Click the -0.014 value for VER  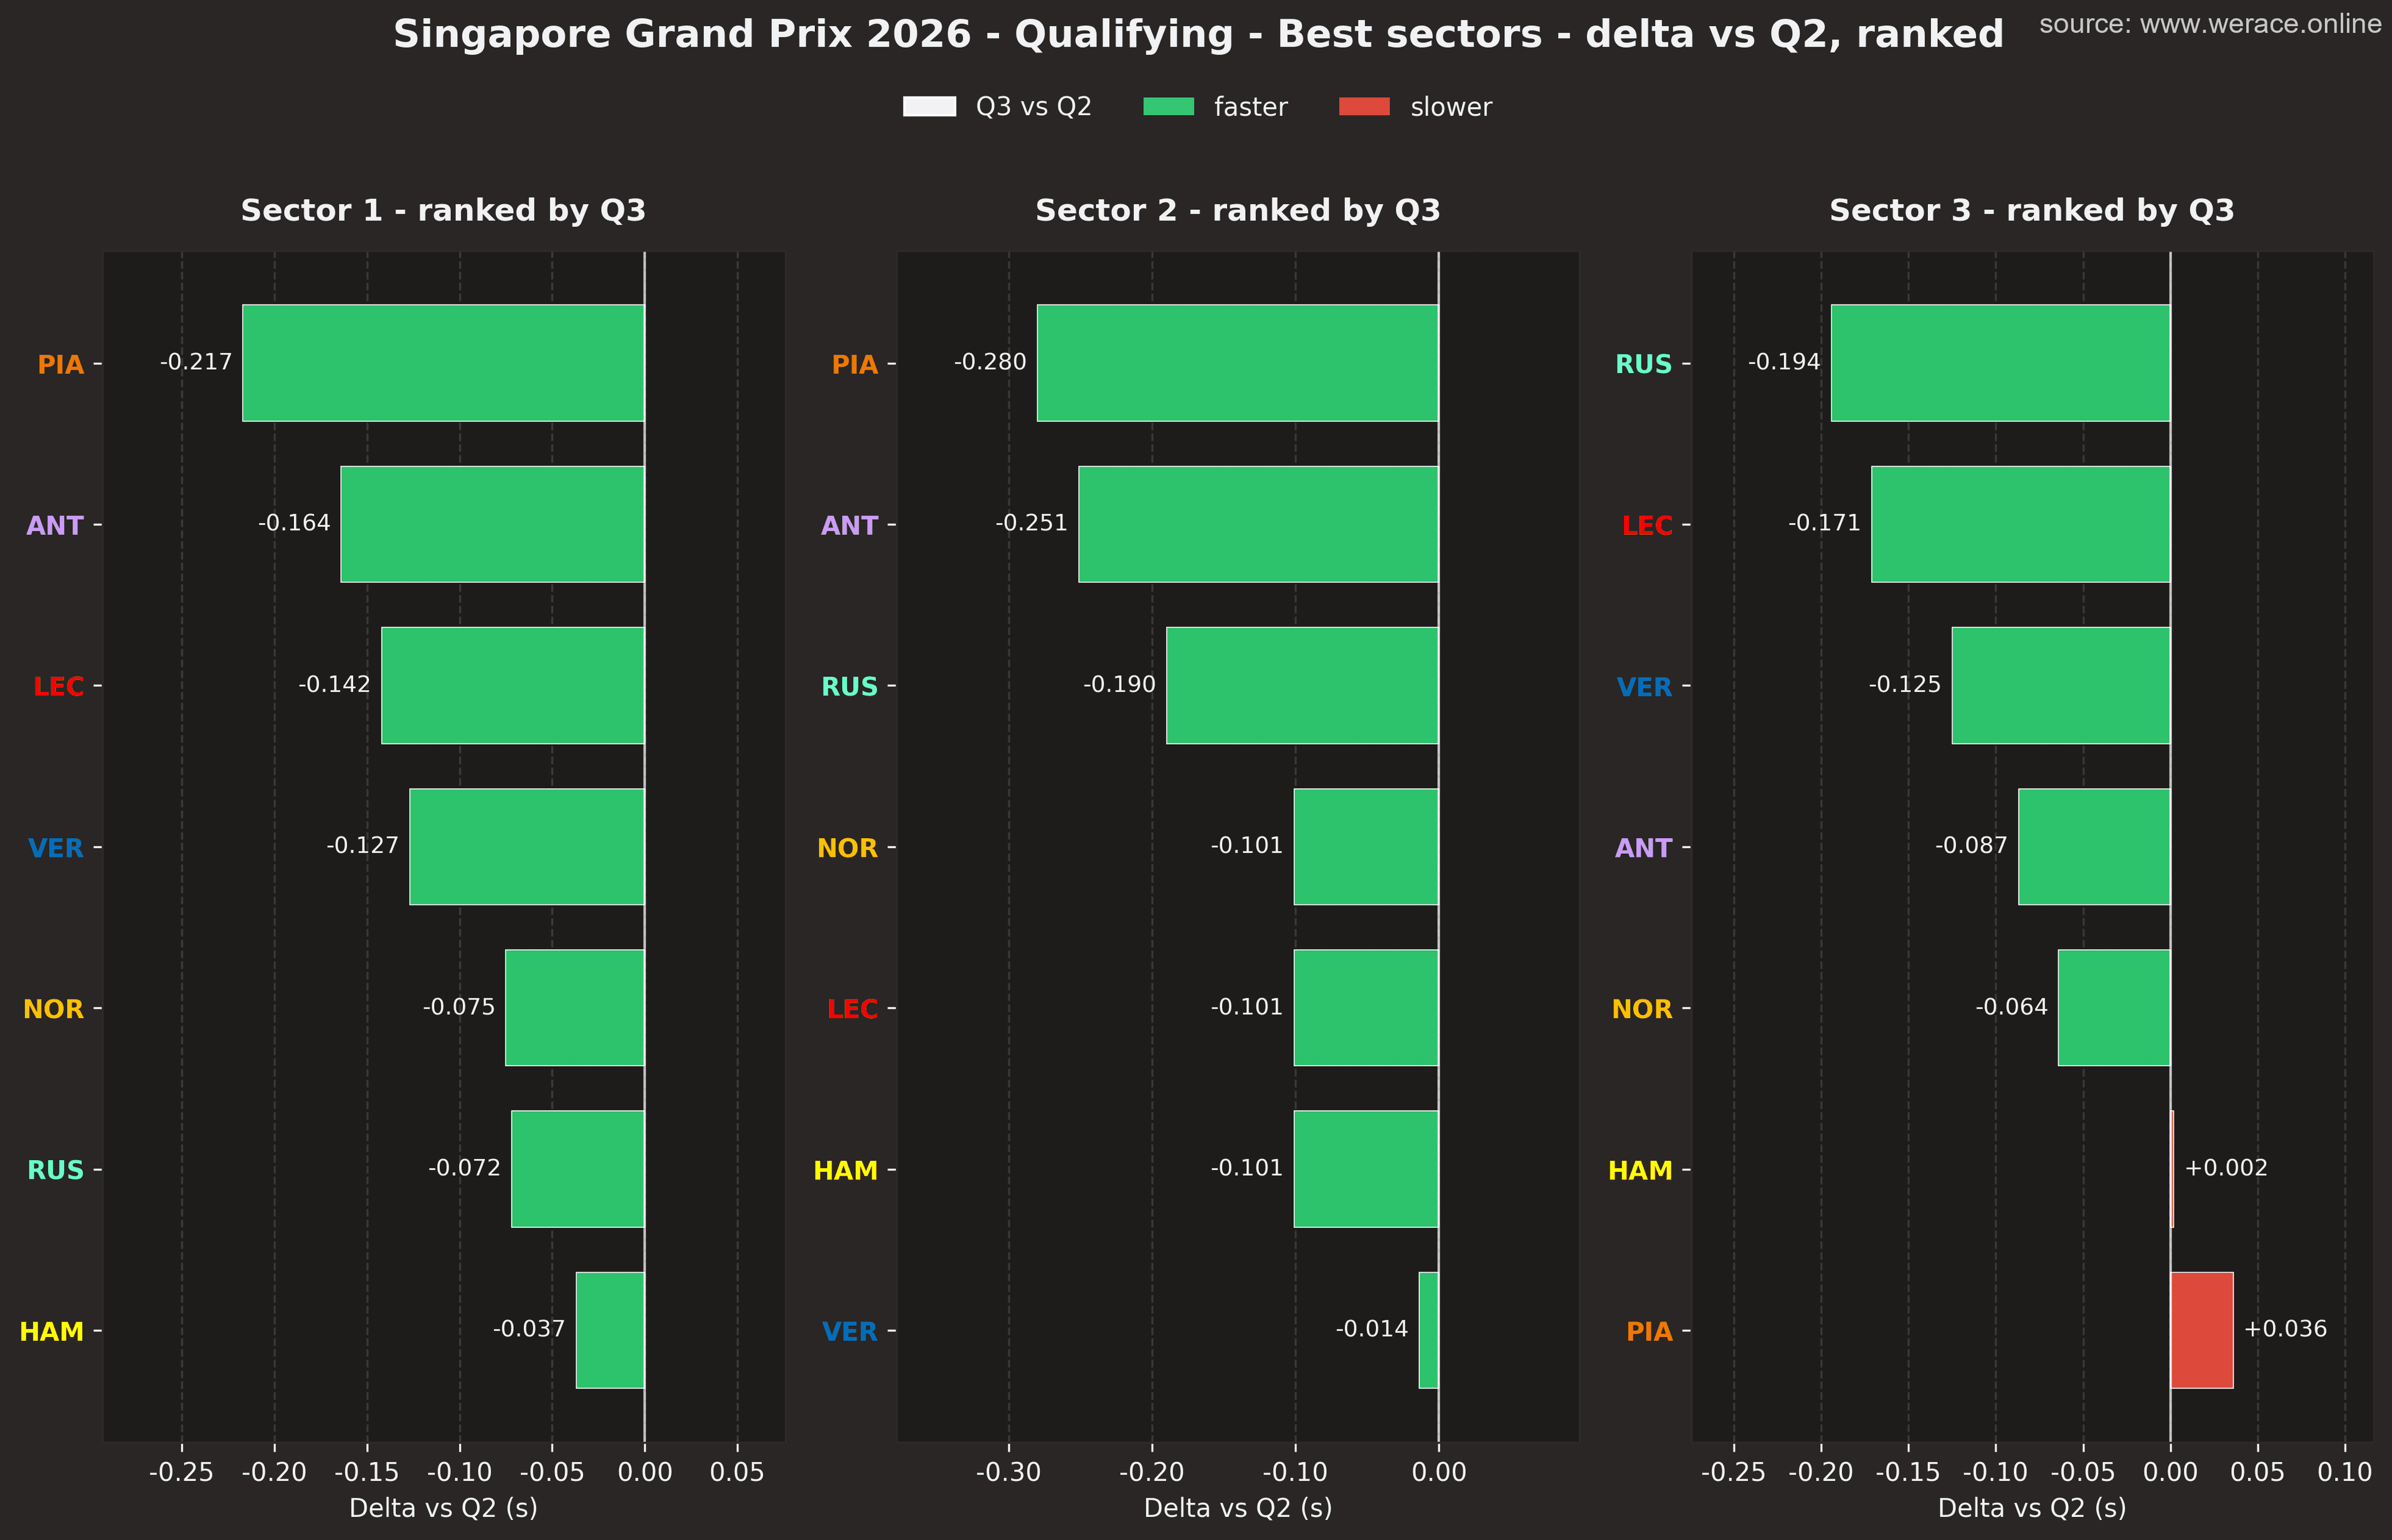point(1372,1329)
